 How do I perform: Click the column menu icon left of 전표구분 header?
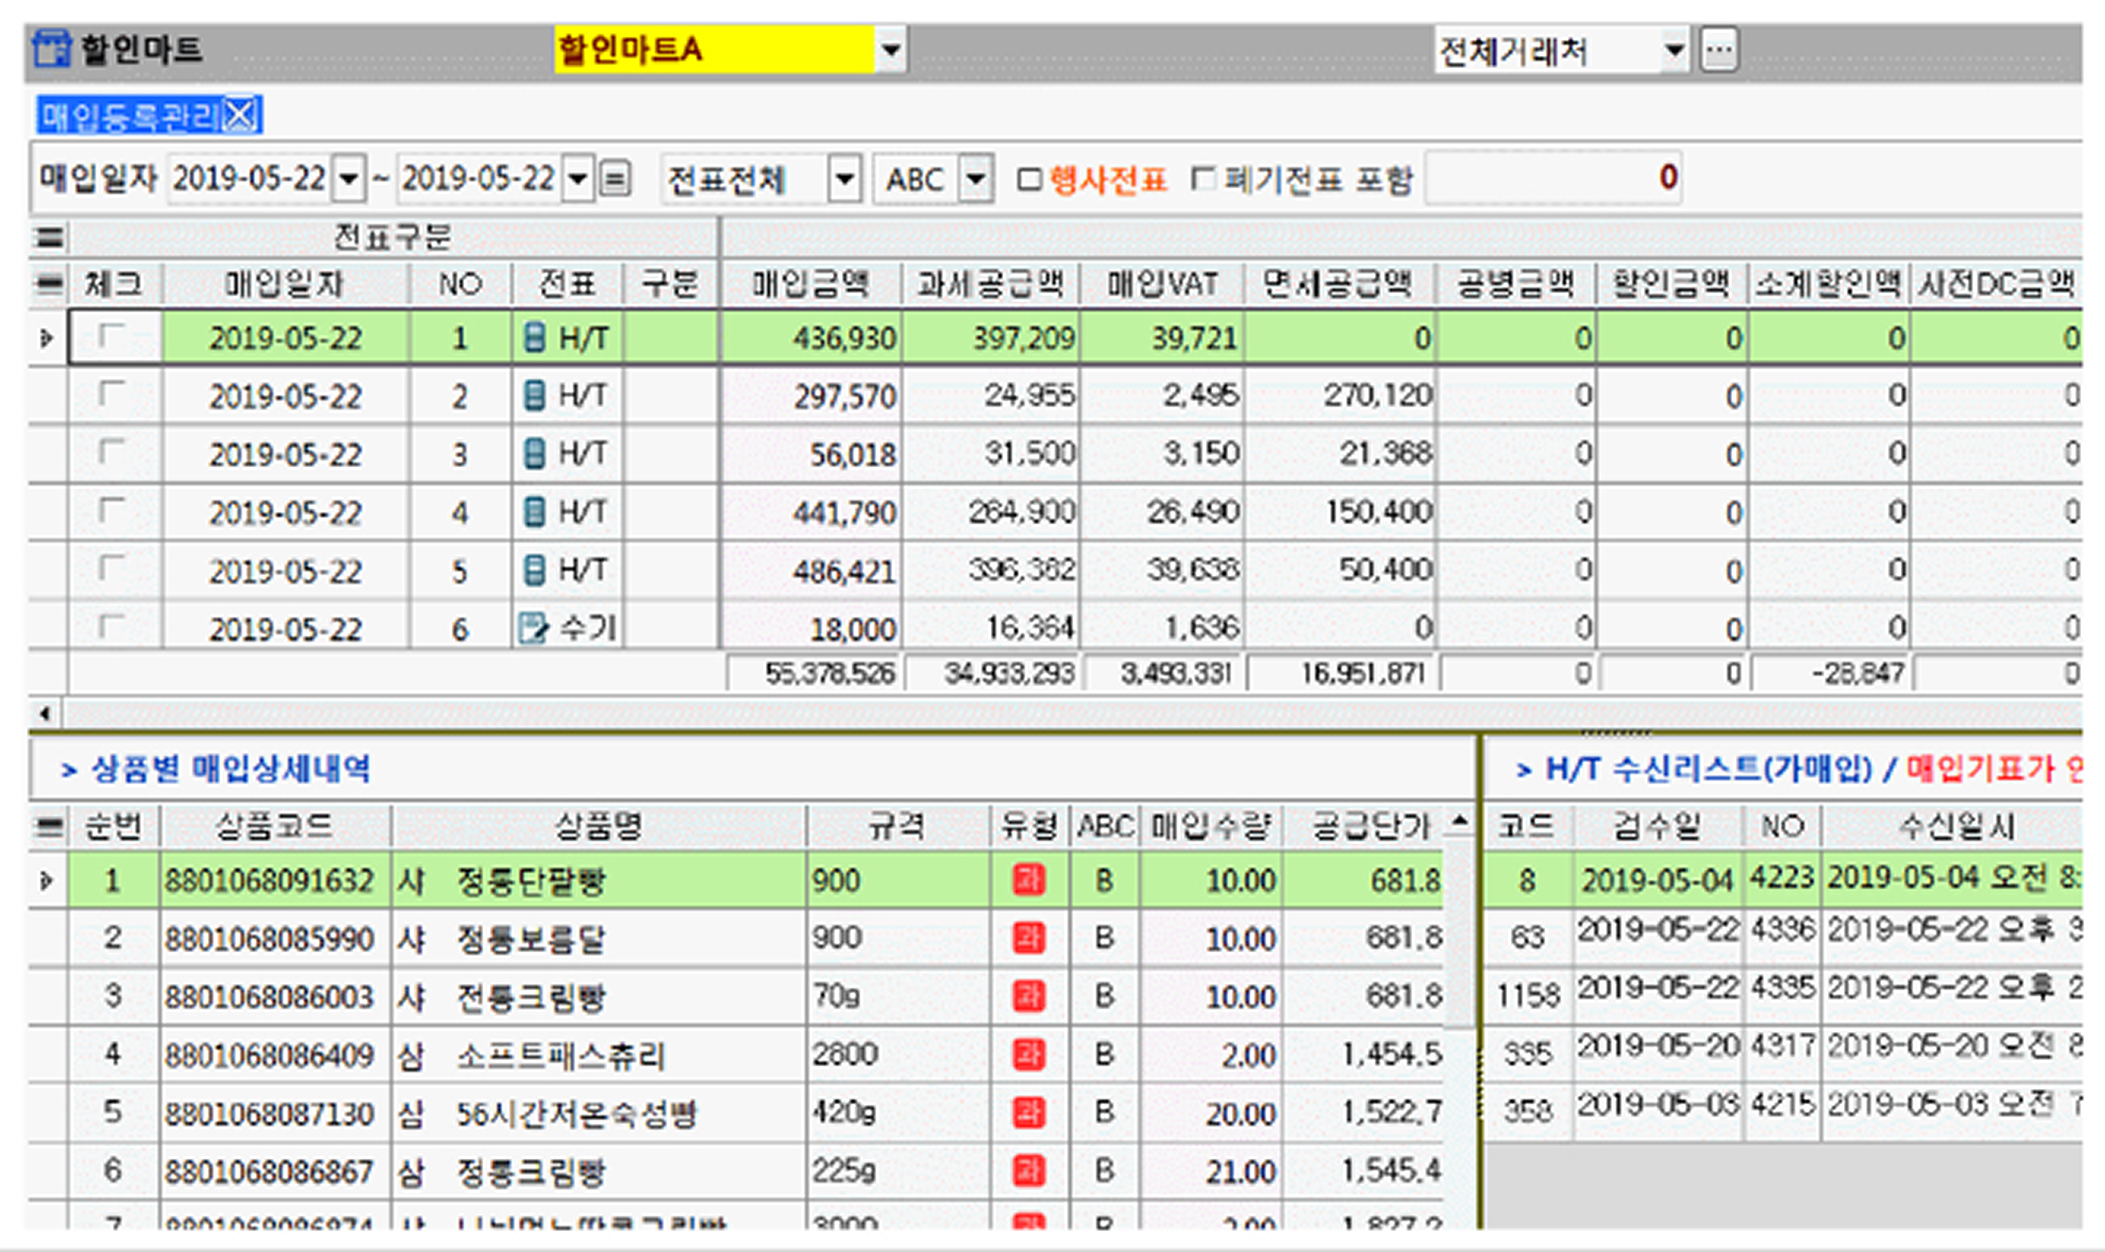pos(47,238)
